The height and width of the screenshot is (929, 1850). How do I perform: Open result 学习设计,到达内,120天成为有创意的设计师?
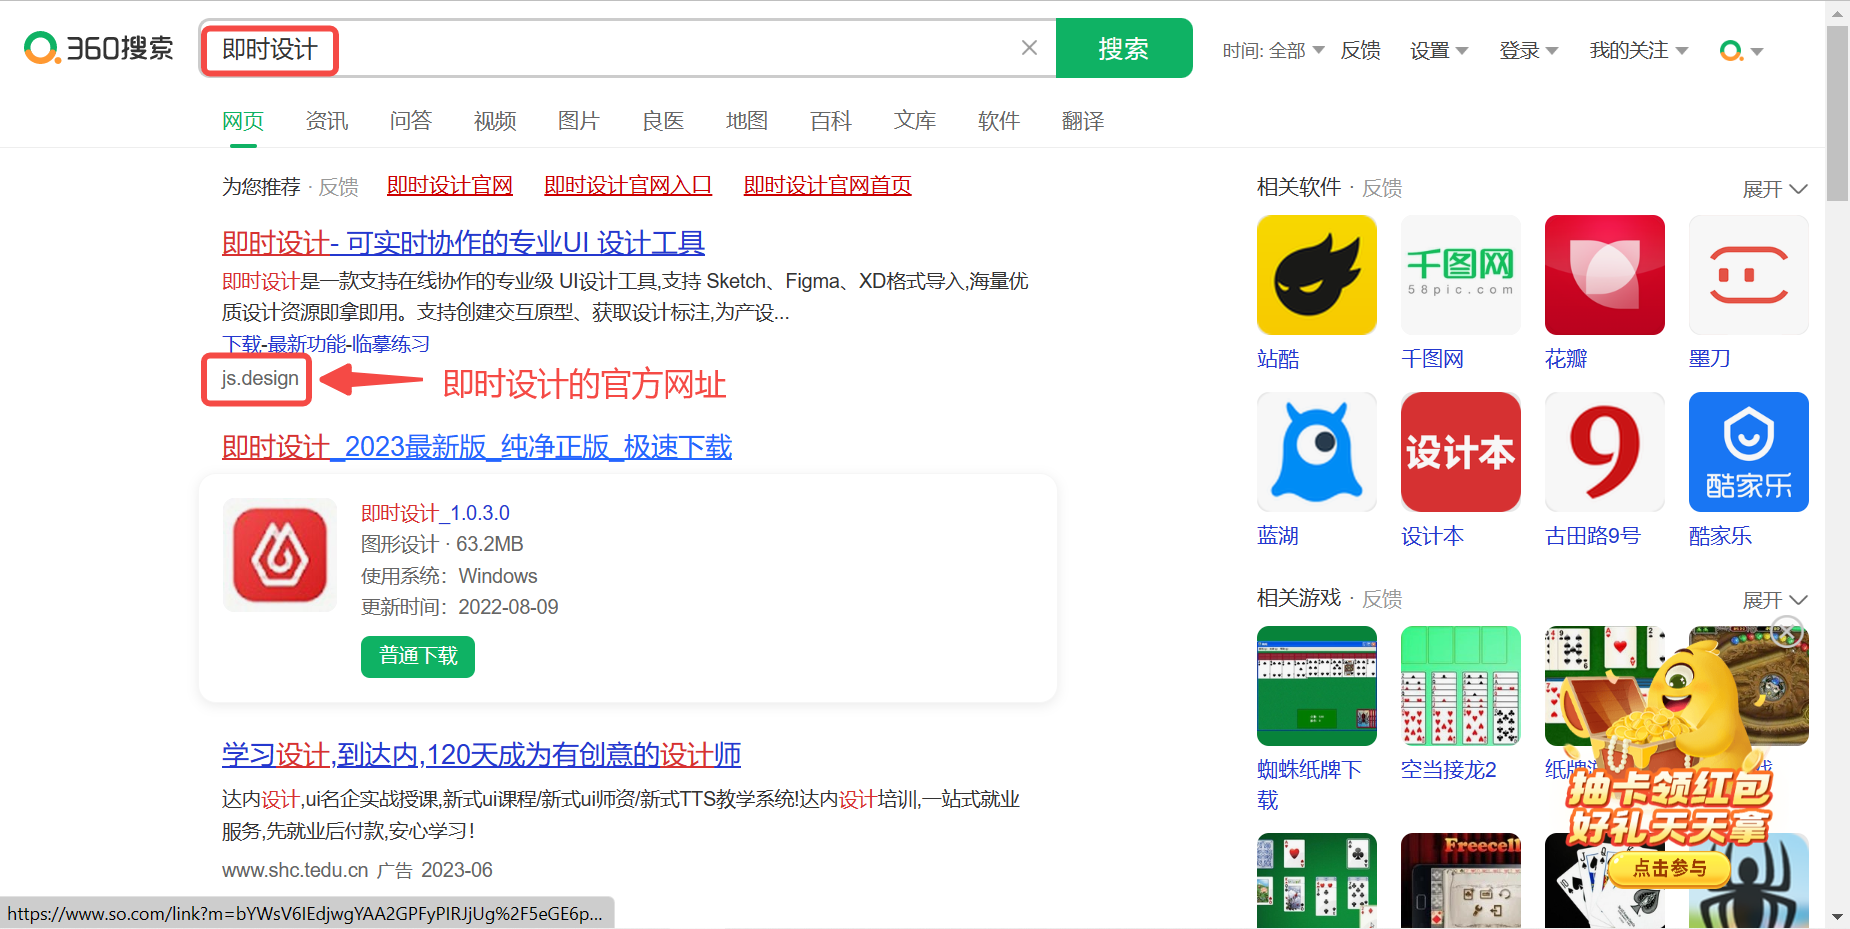(481, 755)
